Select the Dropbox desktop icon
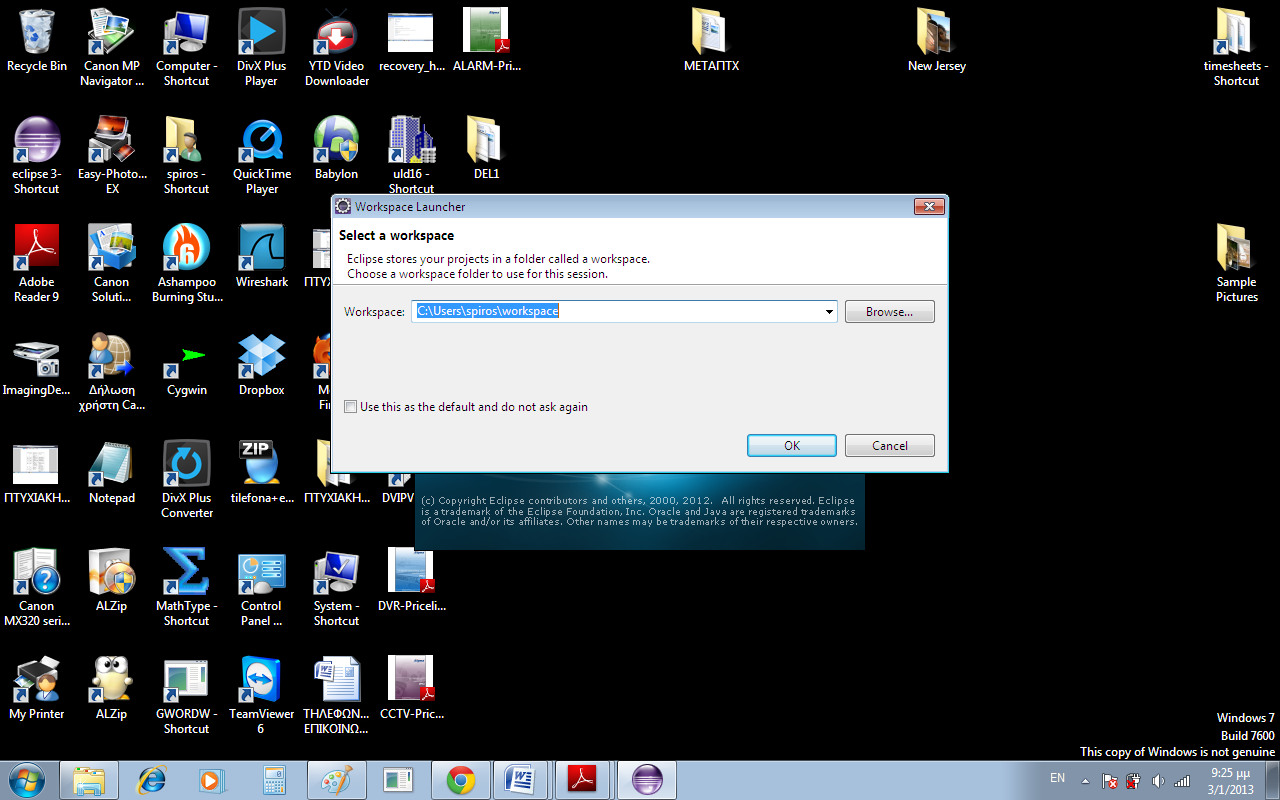This screenshot has height=800, width=1280. click(x=261, y=365)
